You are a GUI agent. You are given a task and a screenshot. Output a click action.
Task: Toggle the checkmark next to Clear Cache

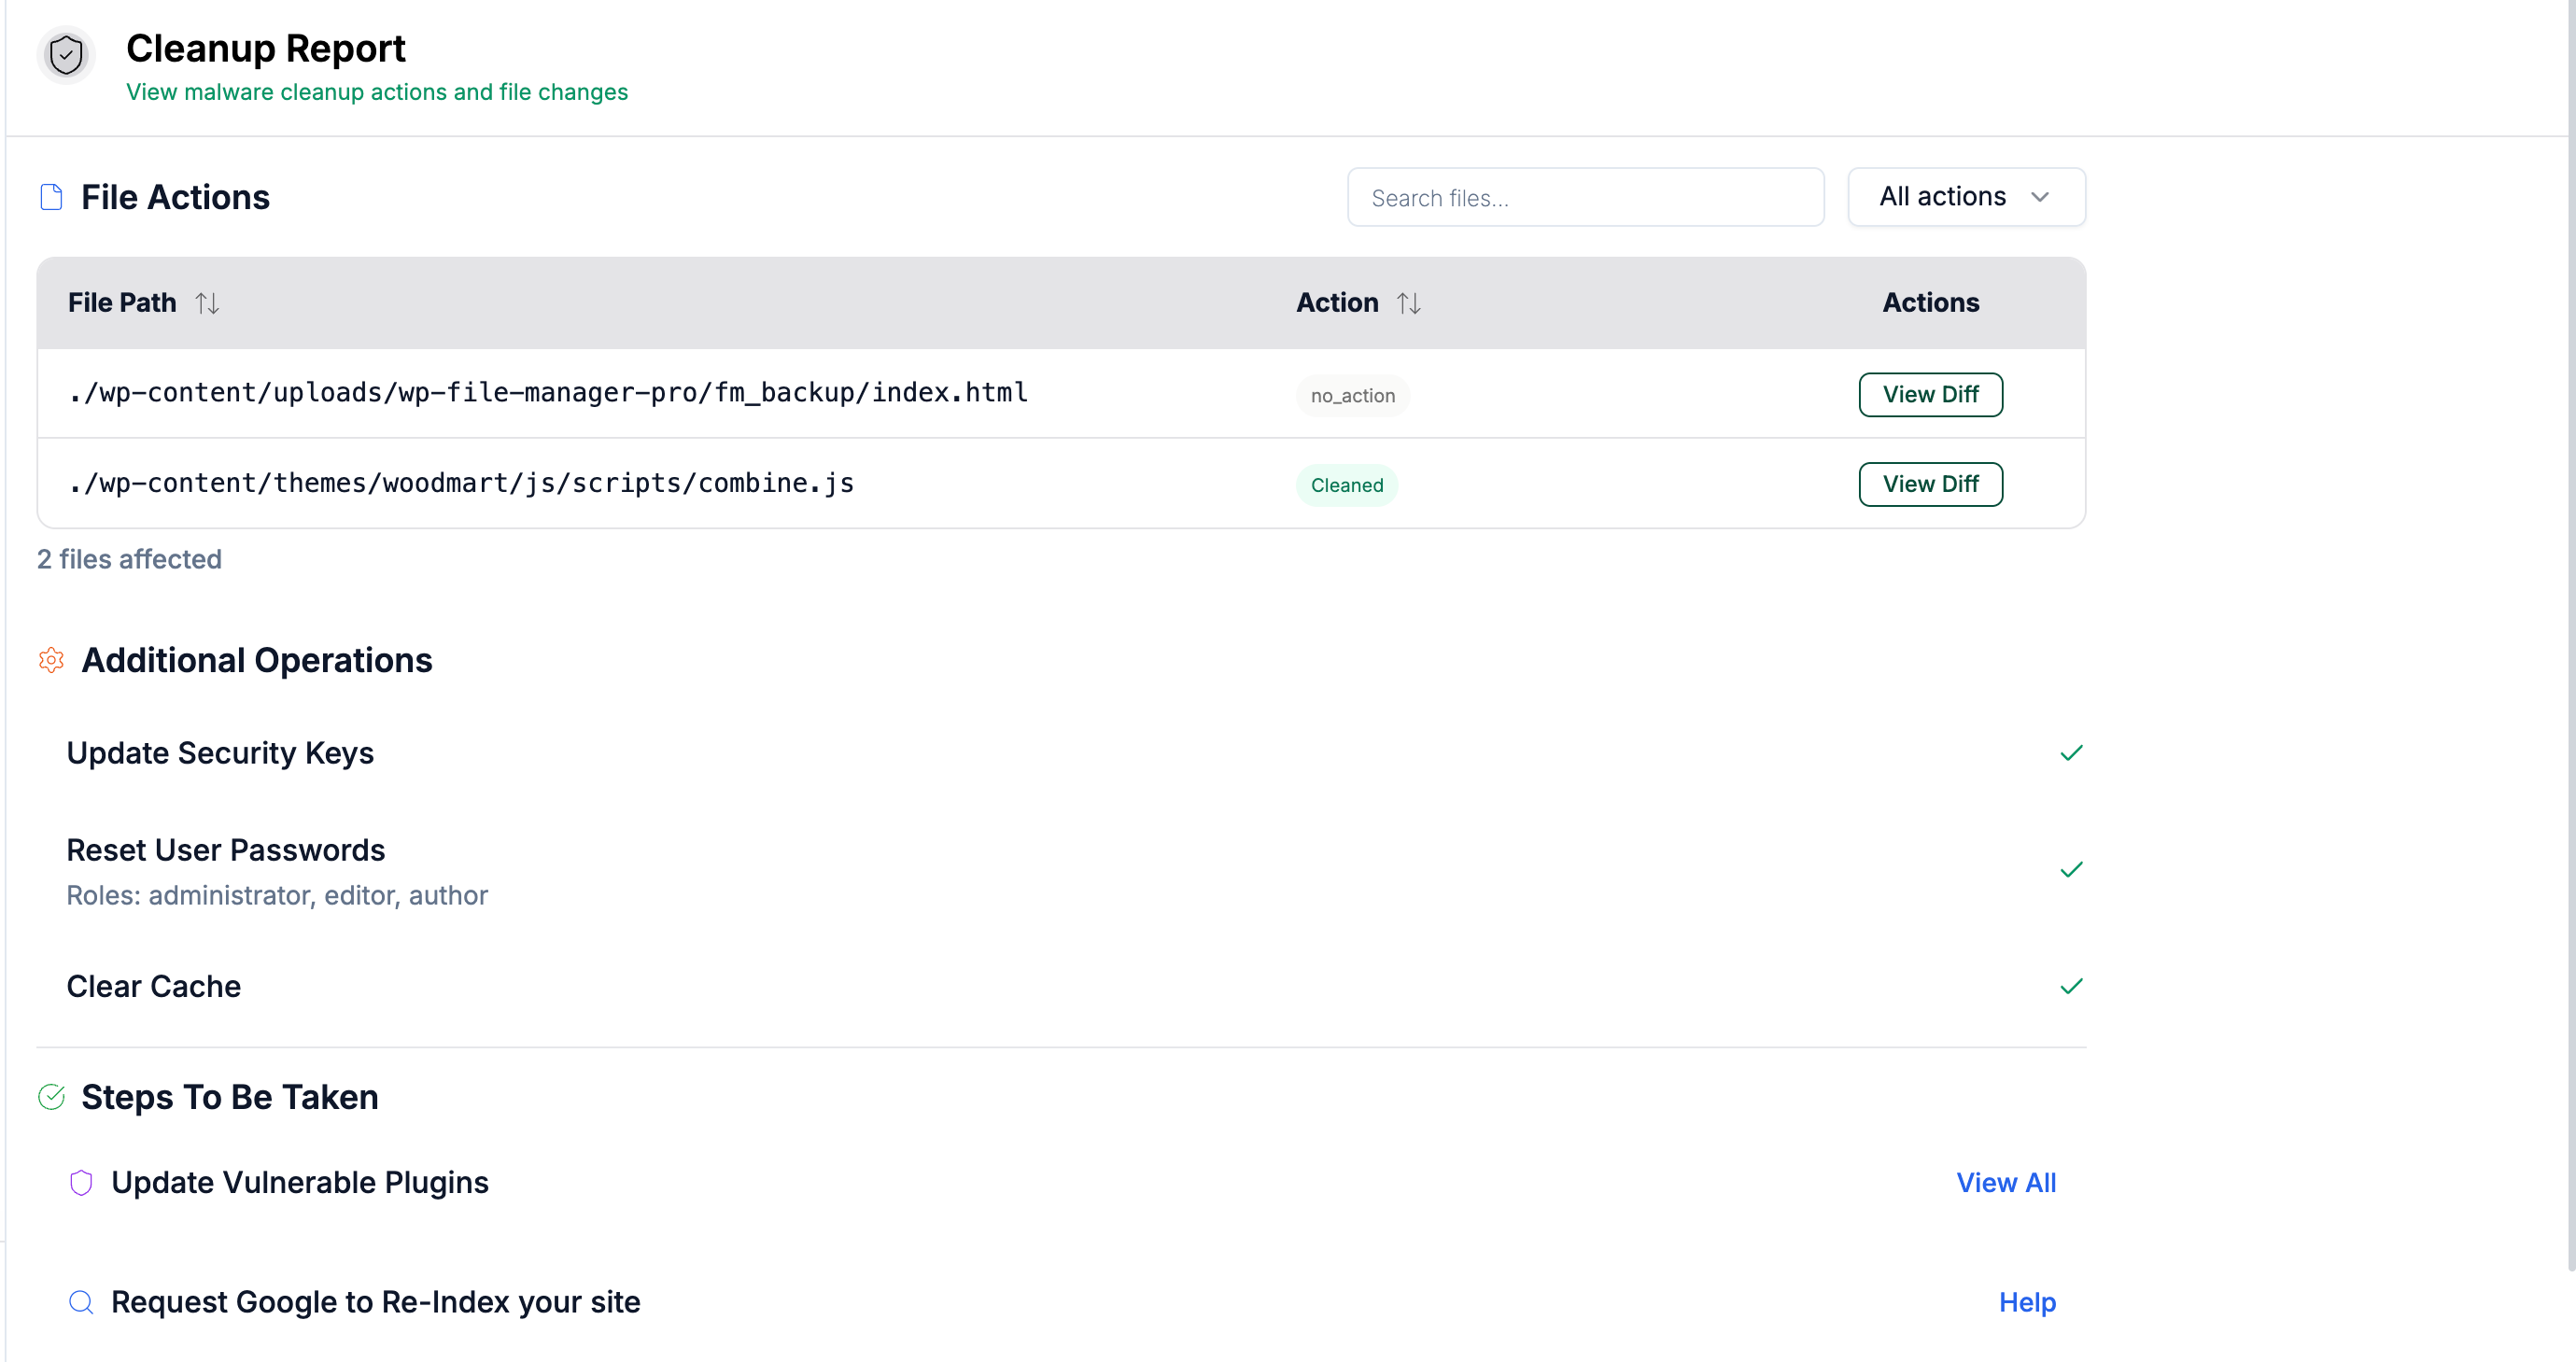tap(2071, 986)
